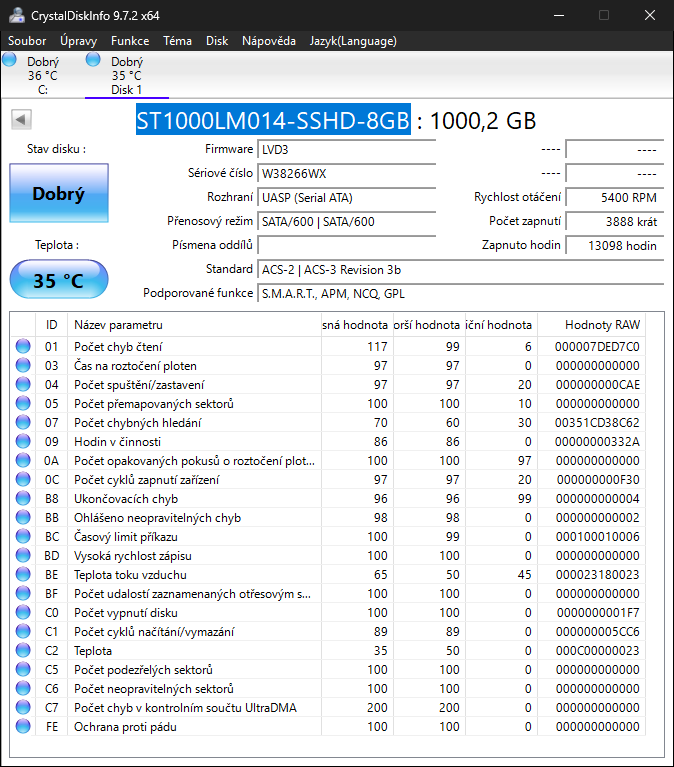Click status icon for Časový limit příkazu
Image resolution: width=674 pixels, height=767 pixels.
click(23, 537)
